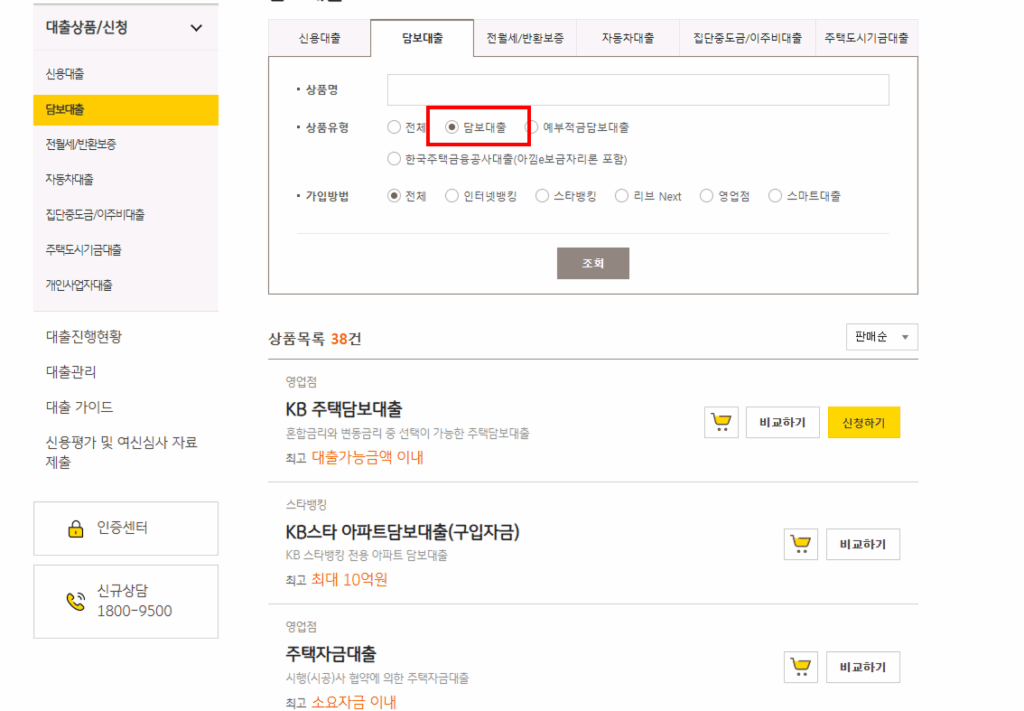Choose 리브 Next as 가입방법
This screenshot has width=1024, height=711.
[x=622, y=196]
